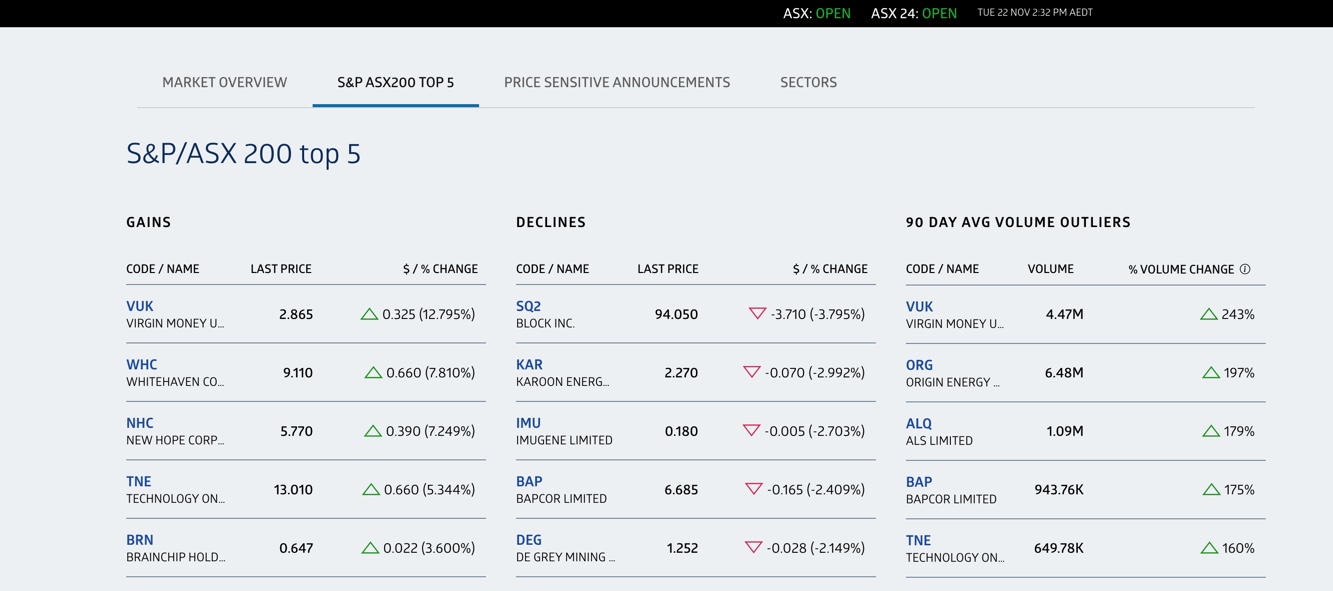The image size is (1333, 591).
Task: Click the red down triangle in the DEG row
Action: (754, 548)
